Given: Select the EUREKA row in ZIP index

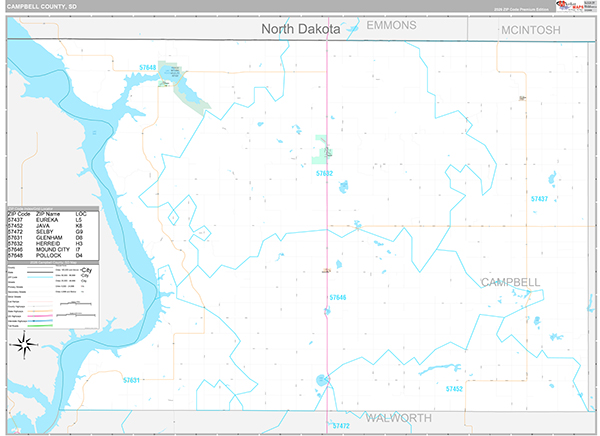Looking at the screenshot, I should point(45,220).
